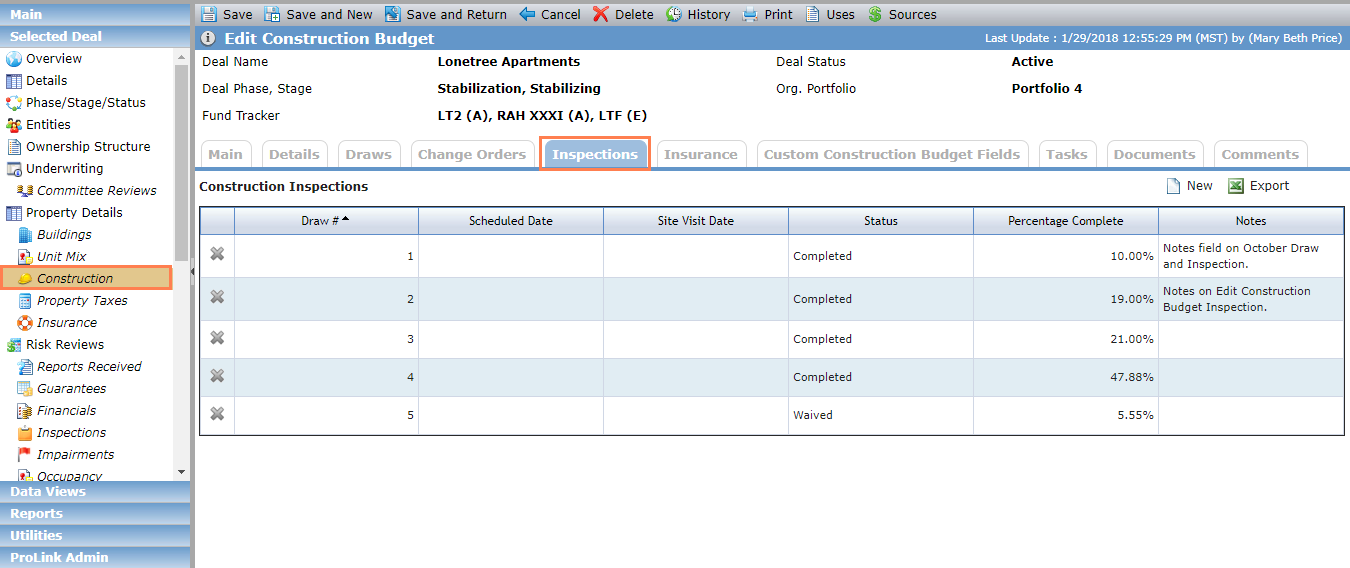Select Property Taxes in the sidebar tree
Image resolution: width=1350 pixels, height=568 pixels.
pyautogui.click(x=82, y=300)
